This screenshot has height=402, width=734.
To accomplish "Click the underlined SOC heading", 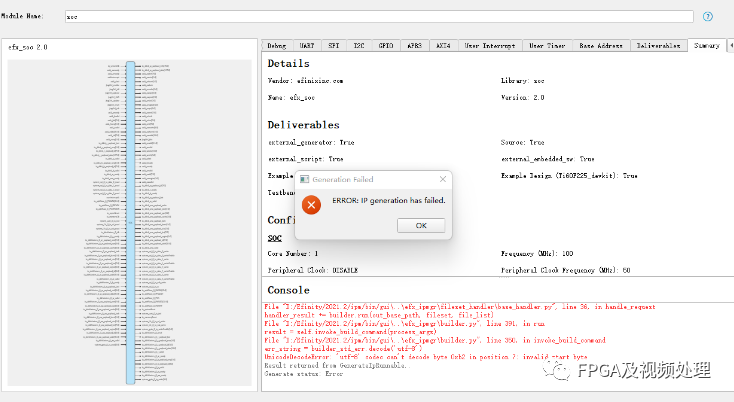I will click(275, 238).
